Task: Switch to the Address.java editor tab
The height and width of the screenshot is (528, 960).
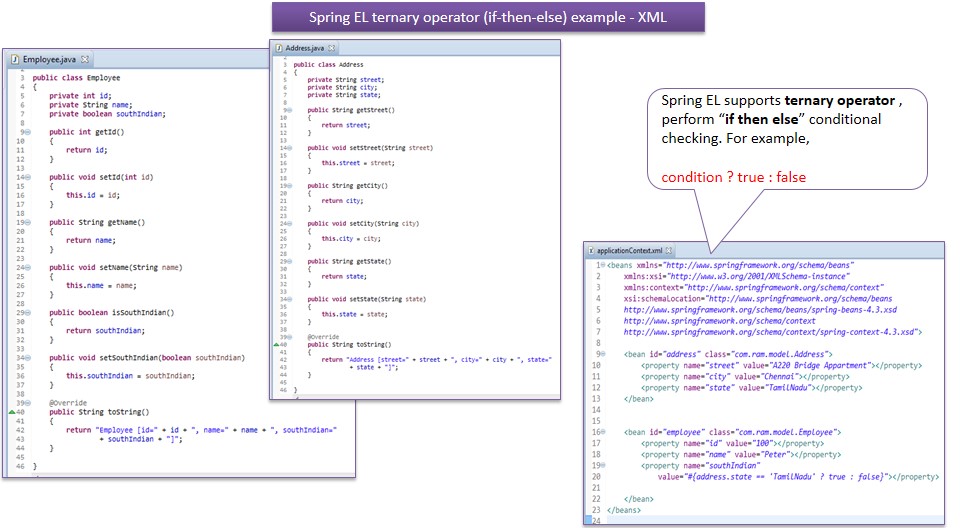Action: coord(304,48)
